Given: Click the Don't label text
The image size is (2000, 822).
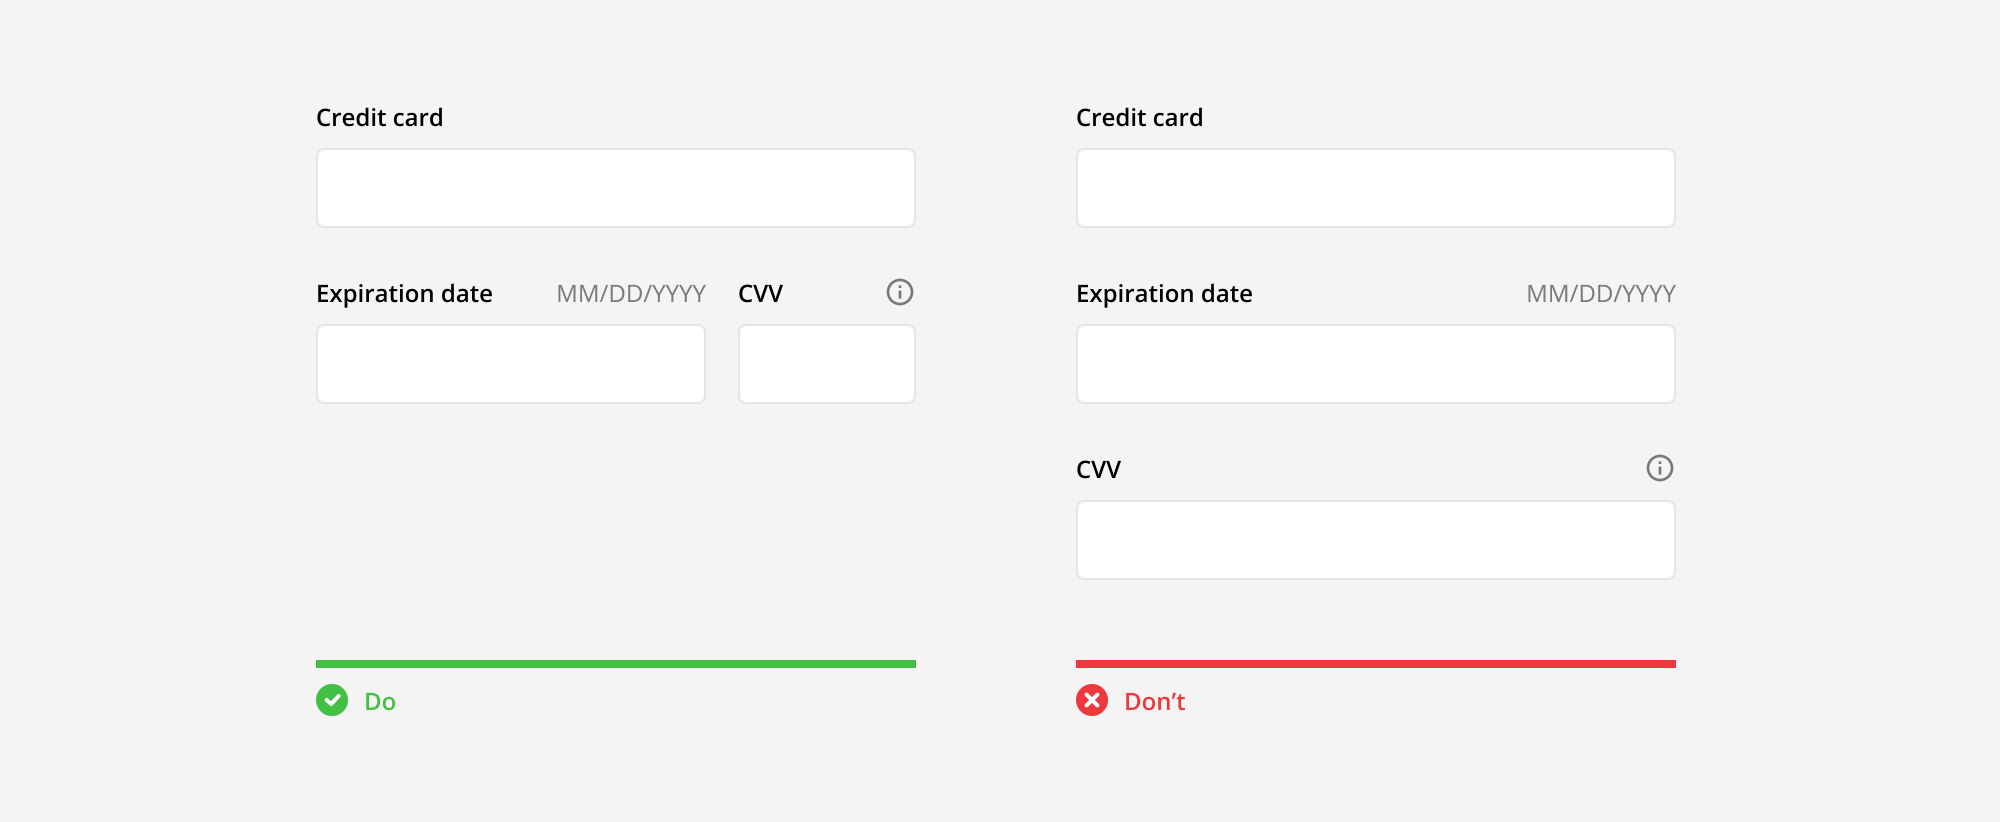Looking at the screenshot, I should pyautogui.click(x=1154, y=701).
